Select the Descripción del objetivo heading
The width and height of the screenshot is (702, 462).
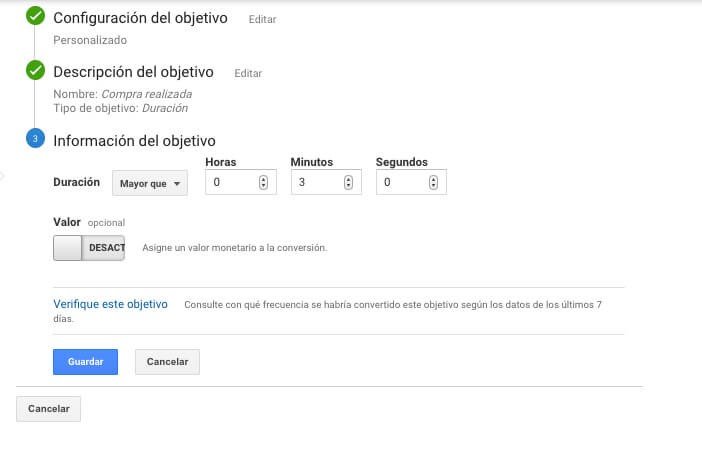click(x=133, y=72)
